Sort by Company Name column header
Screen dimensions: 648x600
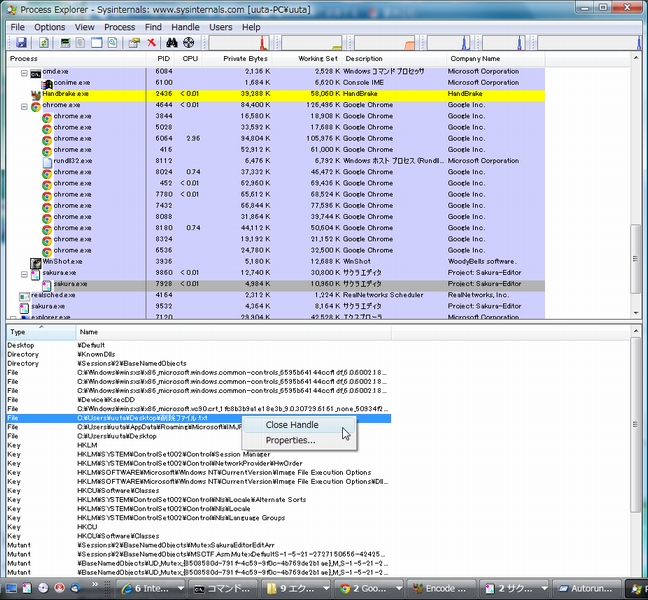coord(496,59)
